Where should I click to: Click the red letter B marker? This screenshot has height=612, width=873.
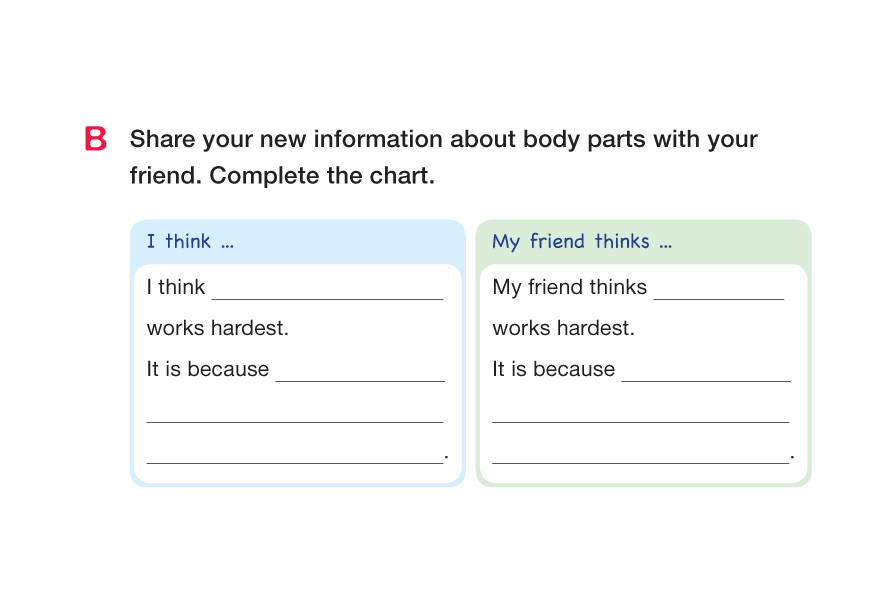coord(96,139)
